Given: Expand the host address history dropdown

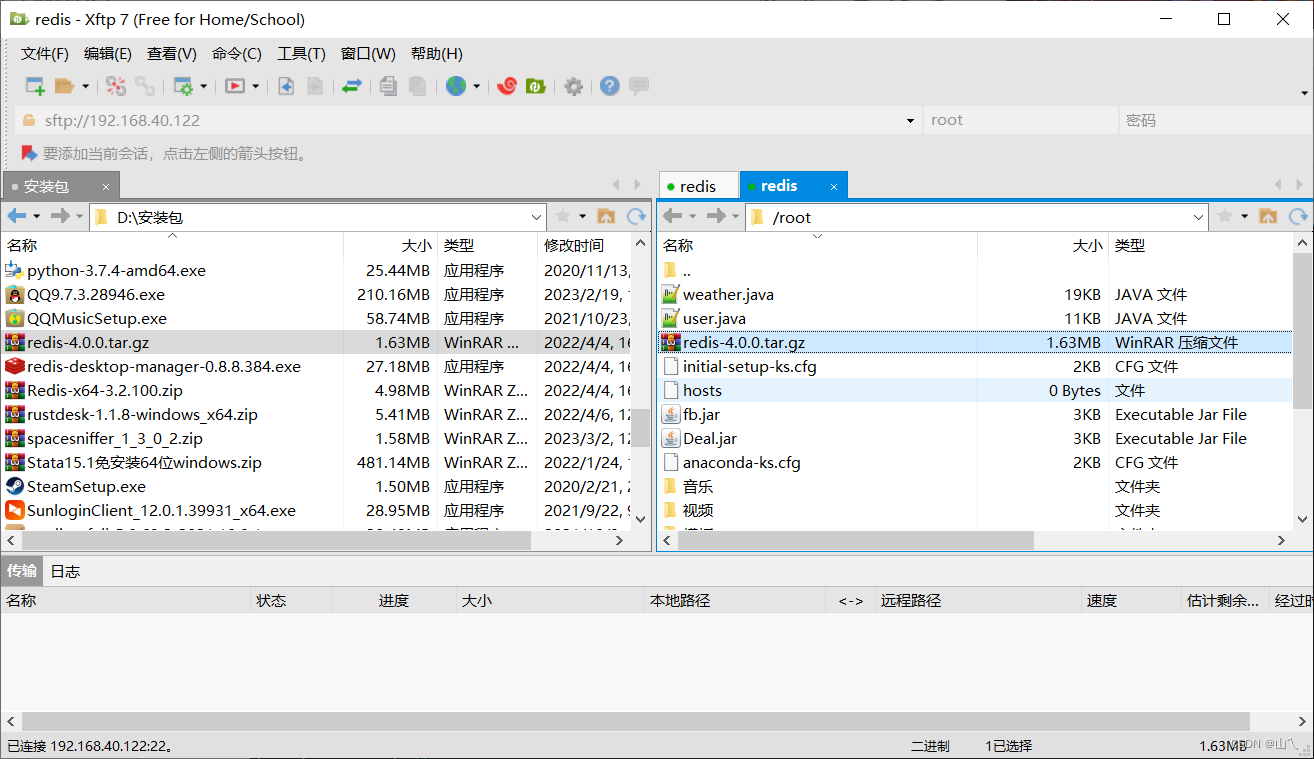Looking at the screenshot, I should (910, 121).
